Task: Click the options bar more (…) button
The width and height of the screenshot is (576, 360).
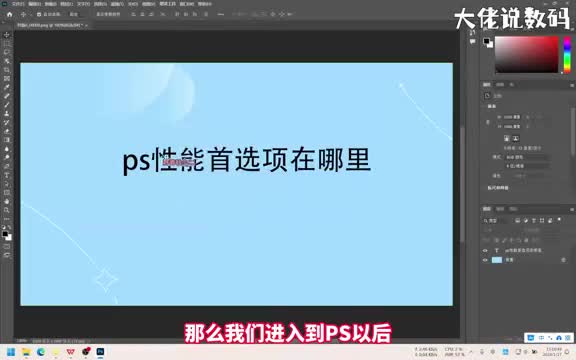Action: [x=220, y=14]
